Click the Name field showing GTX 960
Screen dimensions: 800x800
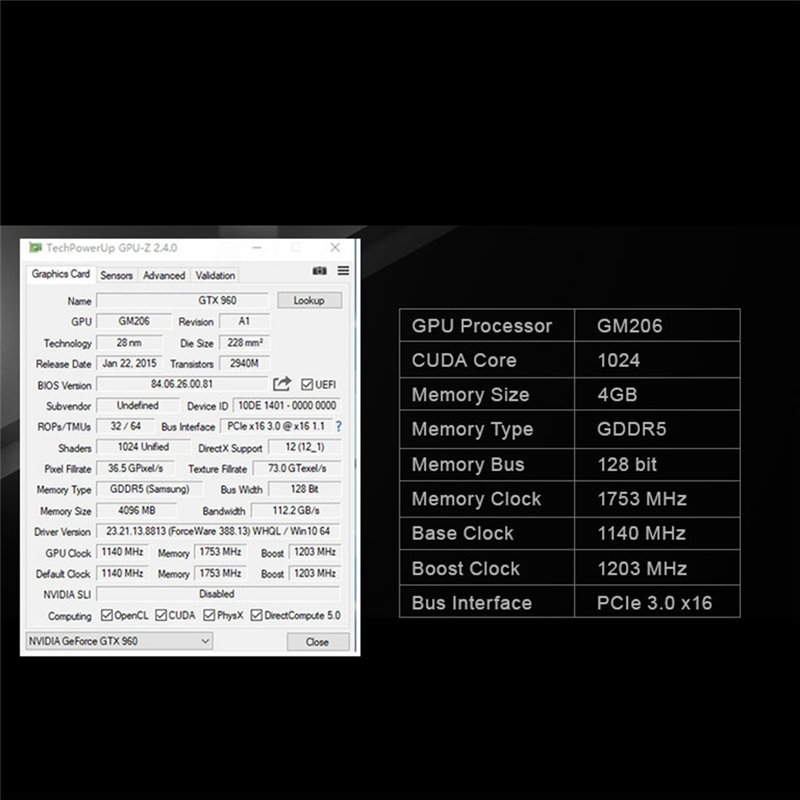[182, 300]
